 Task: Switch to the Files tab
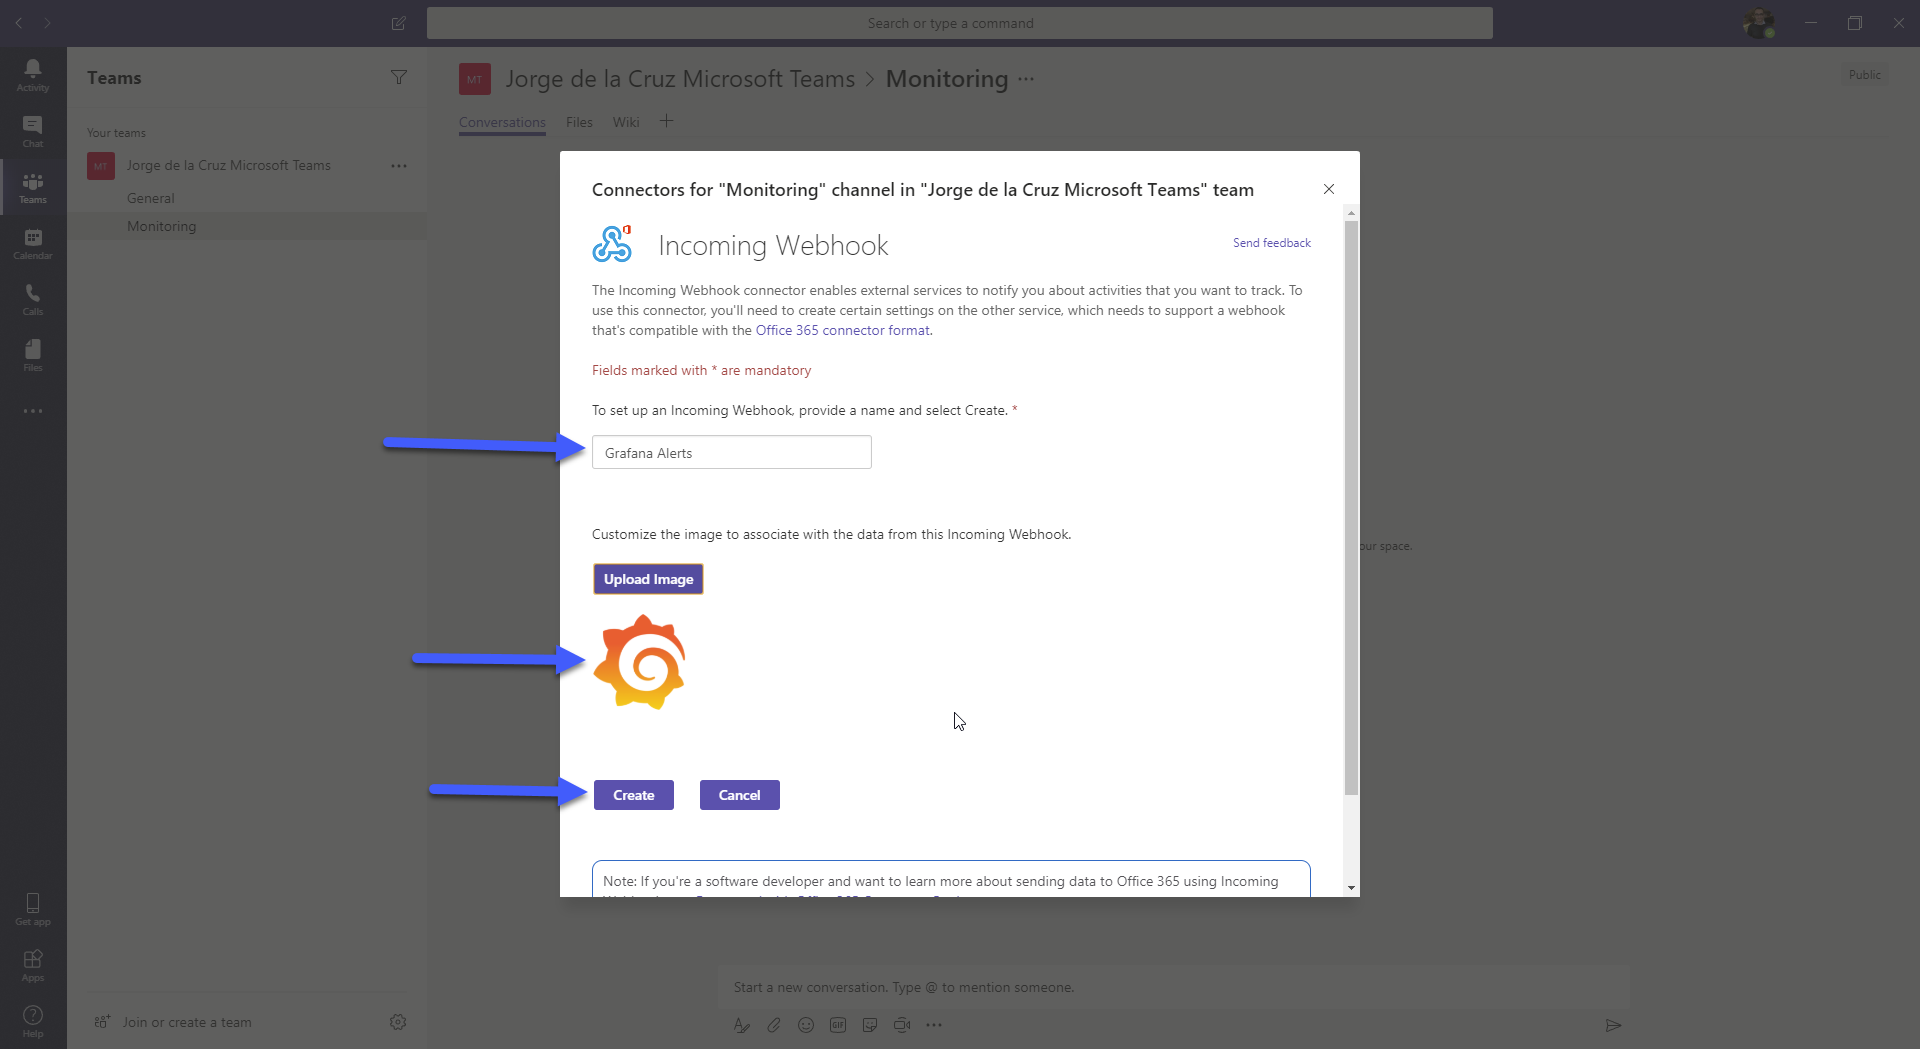[579, 122]
